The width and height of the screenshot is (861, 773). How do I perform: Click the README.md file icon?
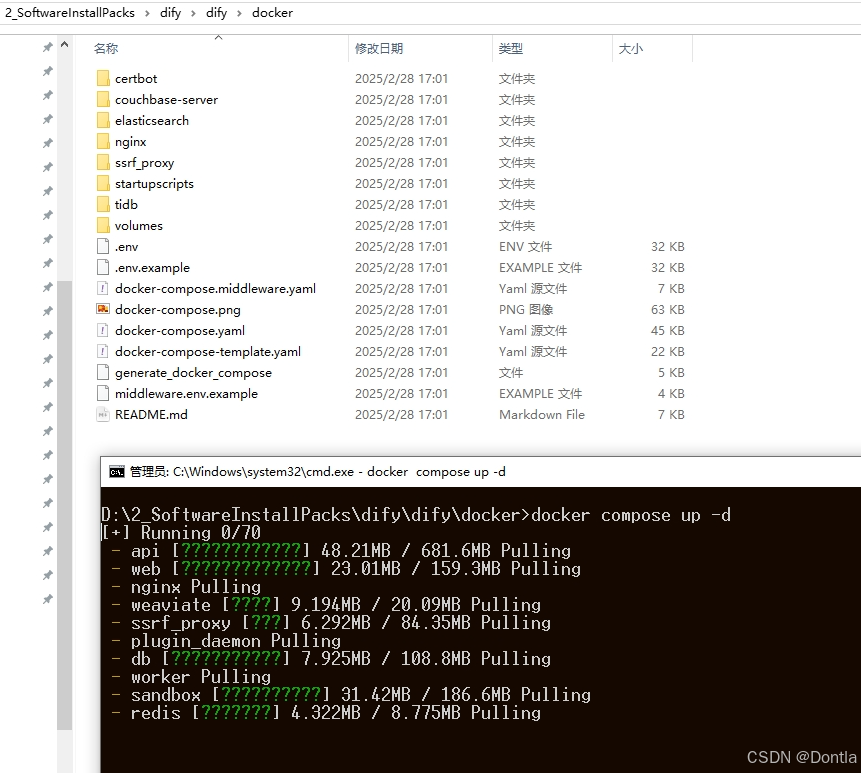pos(103,414)
